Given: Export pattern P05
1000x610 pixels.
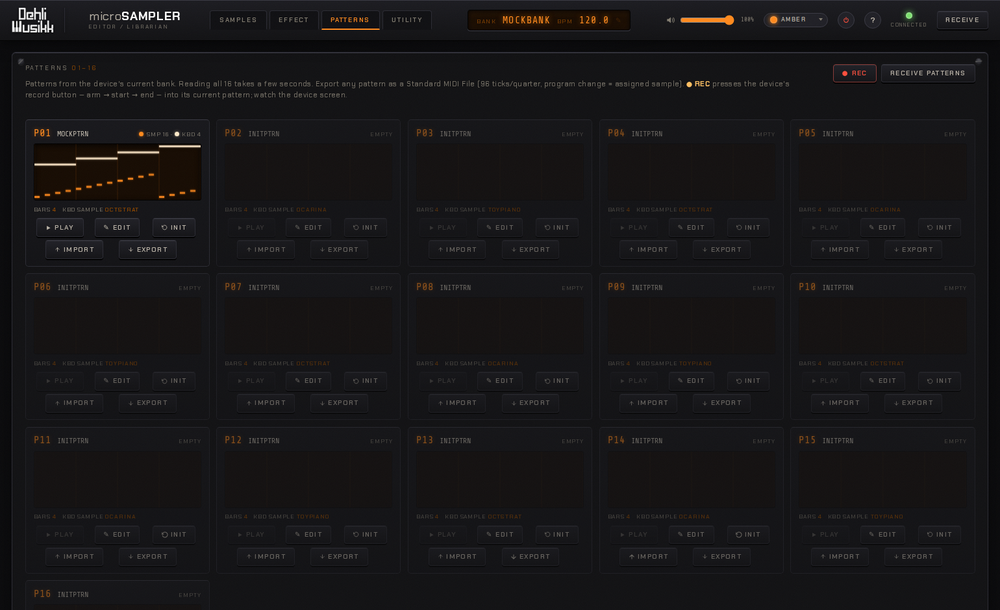Looking at the screenshot, I should [913, 249].
